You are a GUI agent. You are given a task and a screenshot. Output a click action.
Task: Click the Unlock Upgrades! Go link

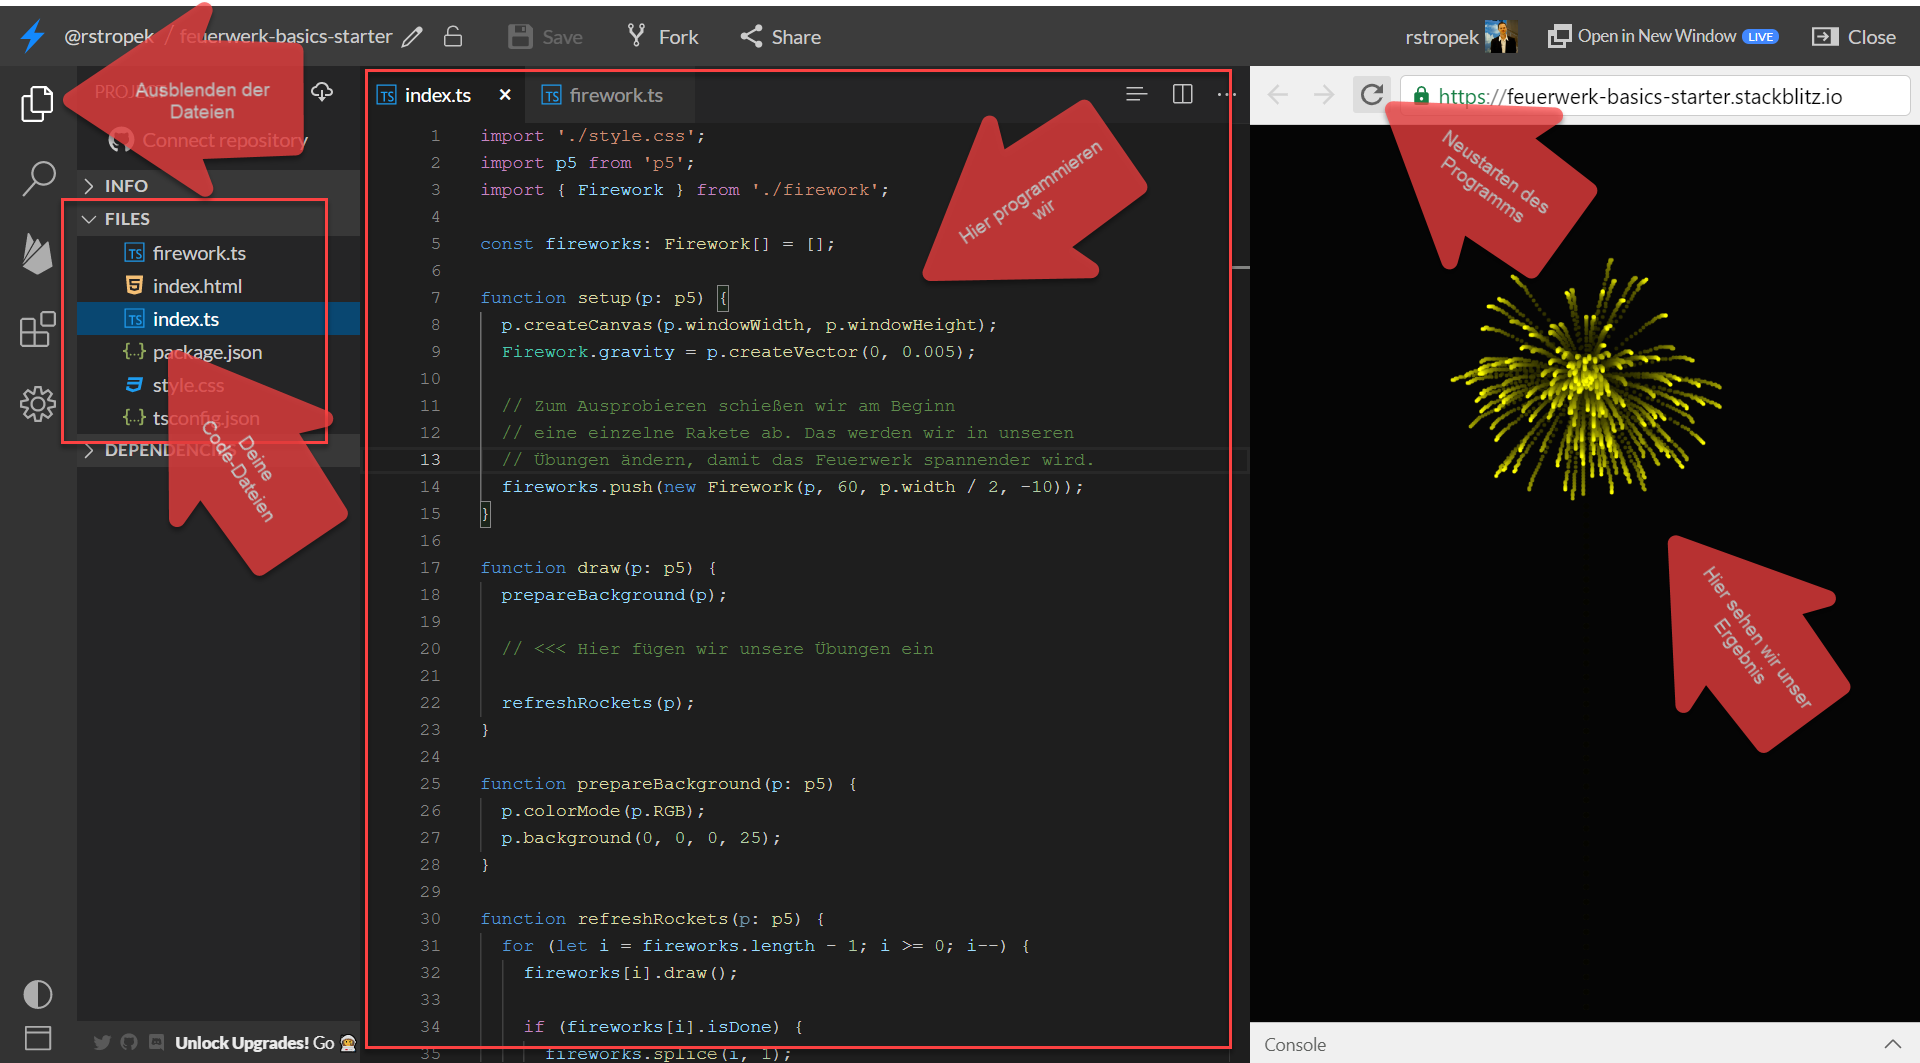pos(265,1043)
